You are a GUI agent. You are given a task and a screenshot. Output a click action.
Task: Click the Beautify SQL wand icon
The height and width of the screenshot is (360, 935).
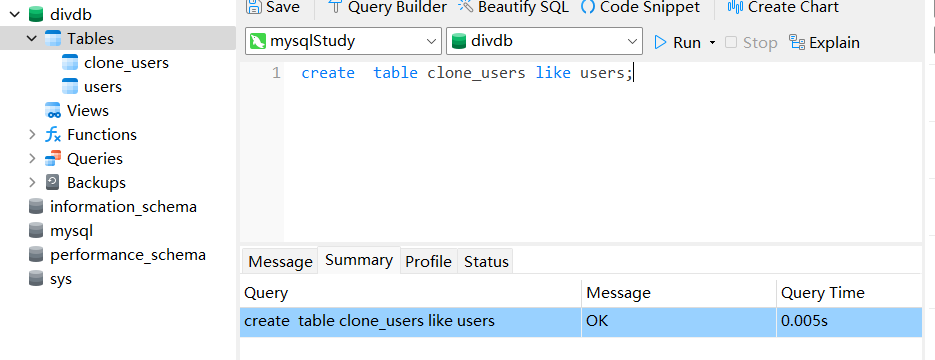[465, 7]
